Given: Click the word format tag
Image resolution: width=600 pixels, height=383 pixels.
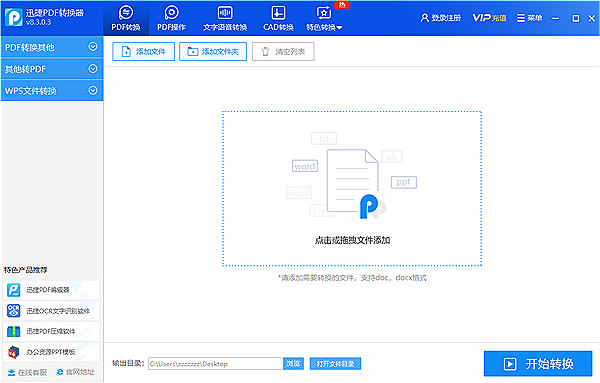Looking at the screenshot, I should click(305, 166).
